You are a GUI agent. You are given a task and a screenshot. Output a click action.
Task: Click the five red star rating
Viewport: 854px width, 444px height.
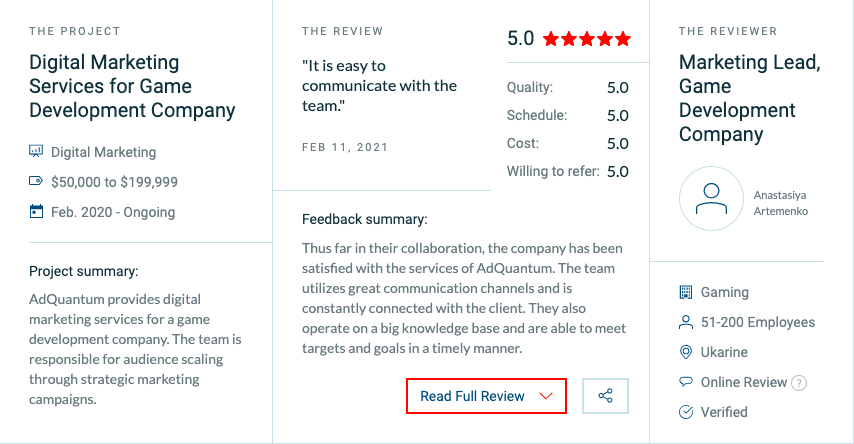(587, 39)
